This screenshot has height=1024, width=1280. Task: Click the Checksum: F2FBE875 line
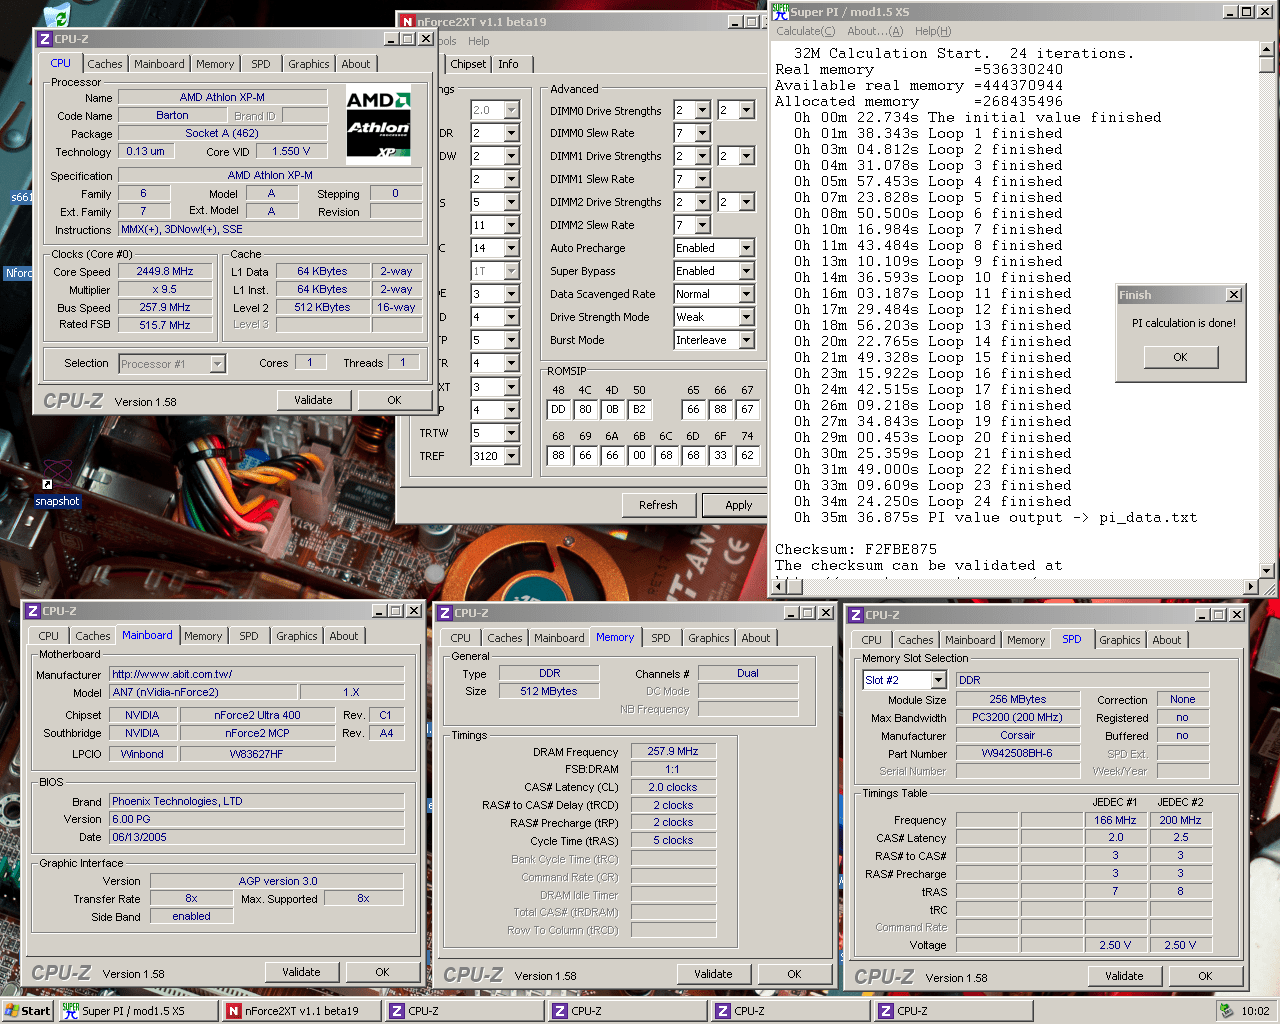click(856, 549)
